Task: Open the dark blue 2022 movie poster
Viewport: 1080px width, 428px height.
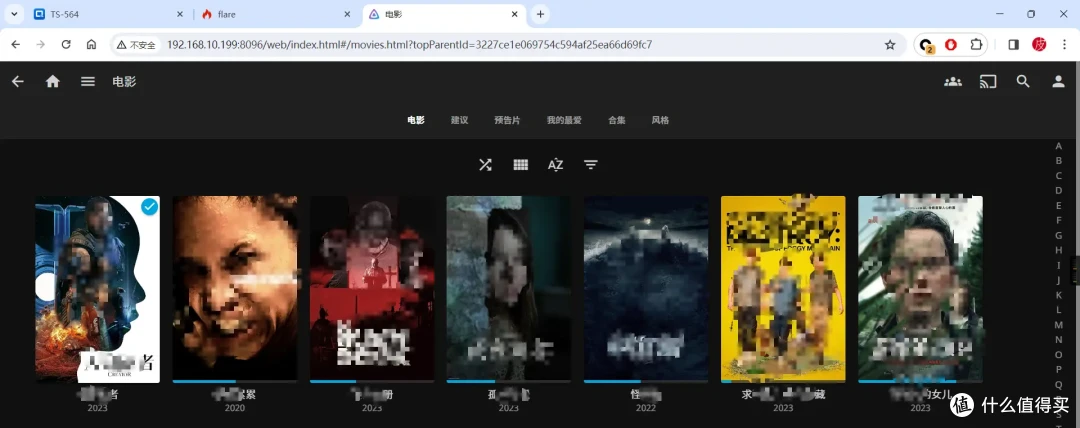Action: tap(646, 289)
